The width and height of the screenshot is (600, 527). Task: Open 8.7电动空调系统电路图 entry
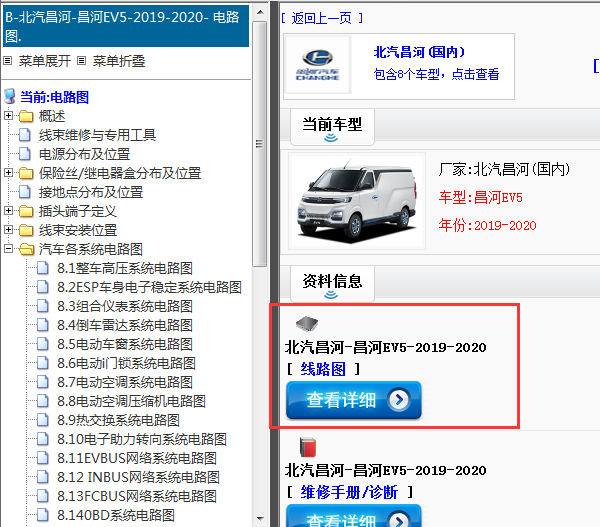click(125, 382)
